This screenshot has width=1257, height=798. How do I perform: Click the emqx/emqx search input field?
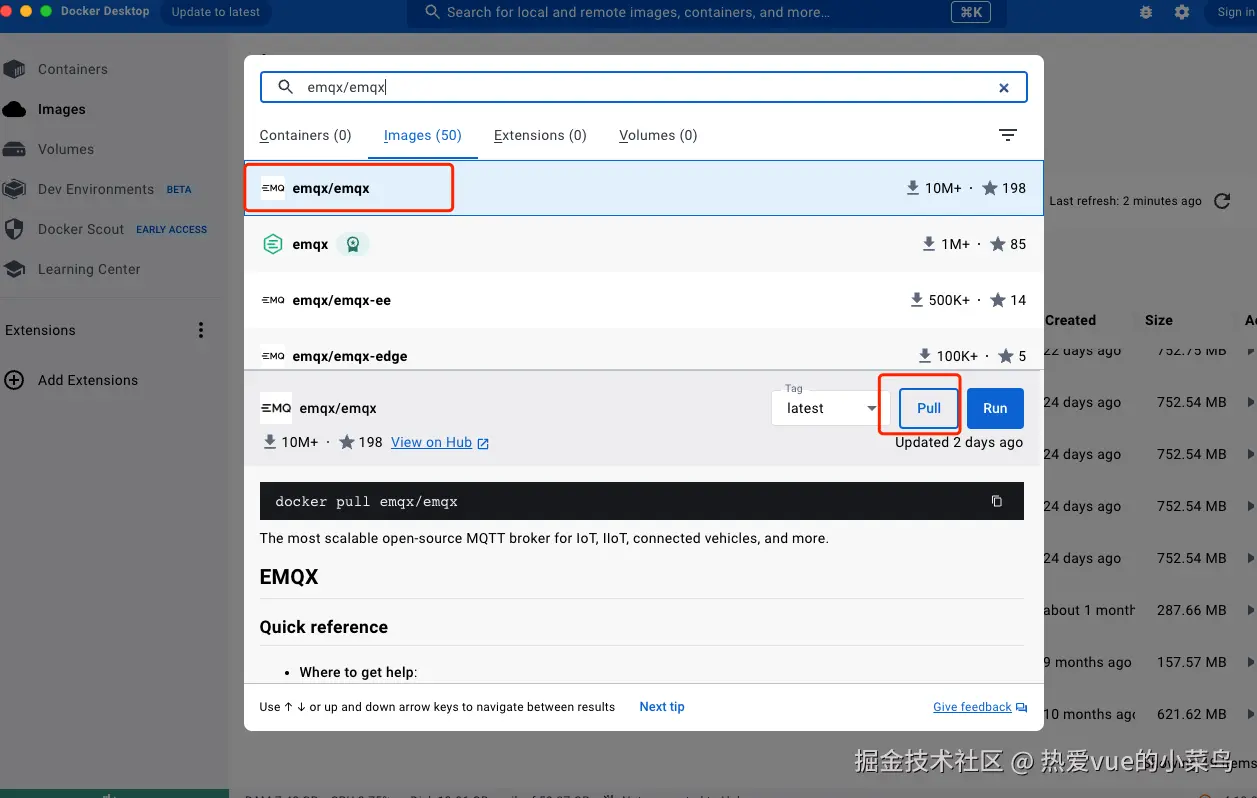point(644,87)
